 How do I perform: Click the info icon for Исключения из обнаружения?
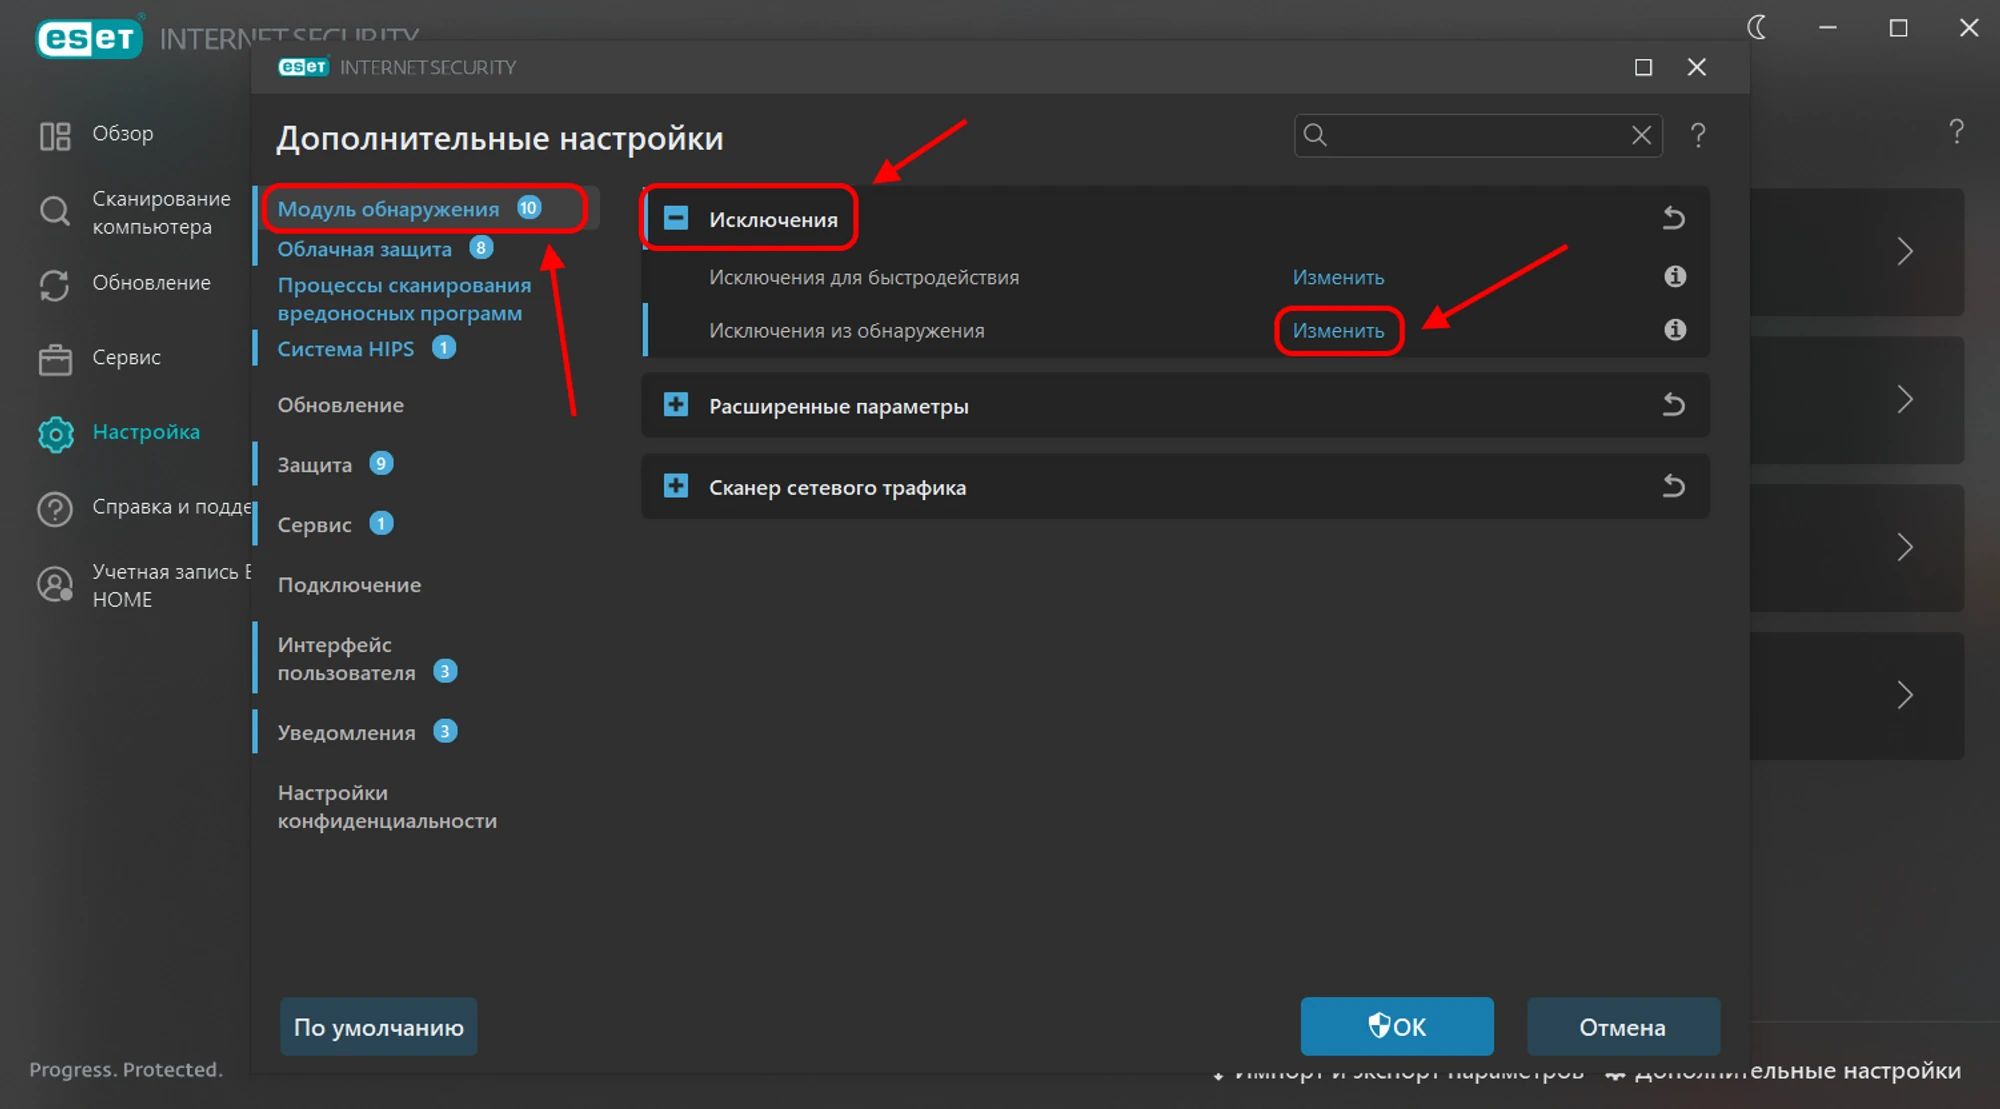[1675, 330]
